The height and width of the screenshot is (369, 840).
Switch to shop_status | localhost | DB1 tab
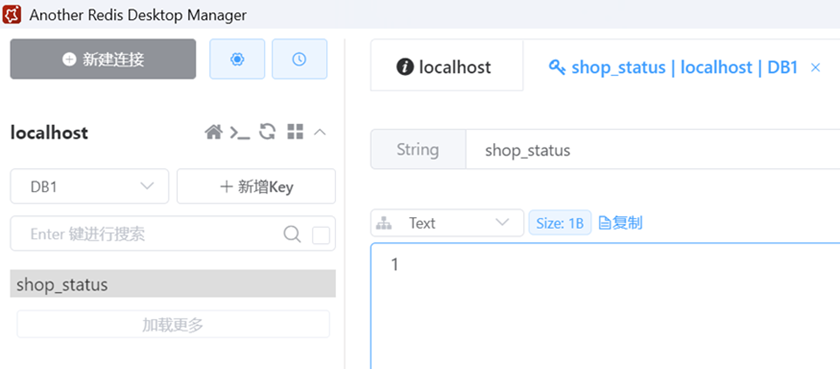click(x=685, y=67)
